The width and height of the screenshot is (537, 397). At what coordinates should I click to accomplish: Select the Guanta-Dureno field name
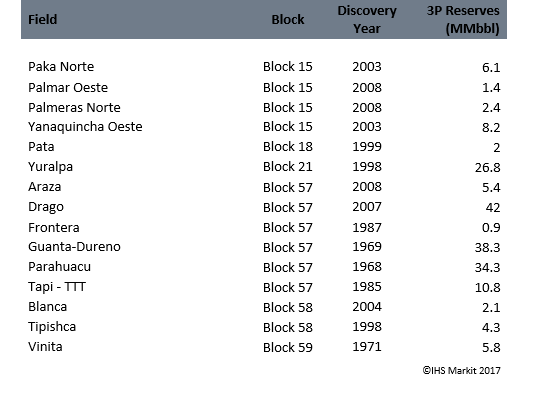point(74,247)
